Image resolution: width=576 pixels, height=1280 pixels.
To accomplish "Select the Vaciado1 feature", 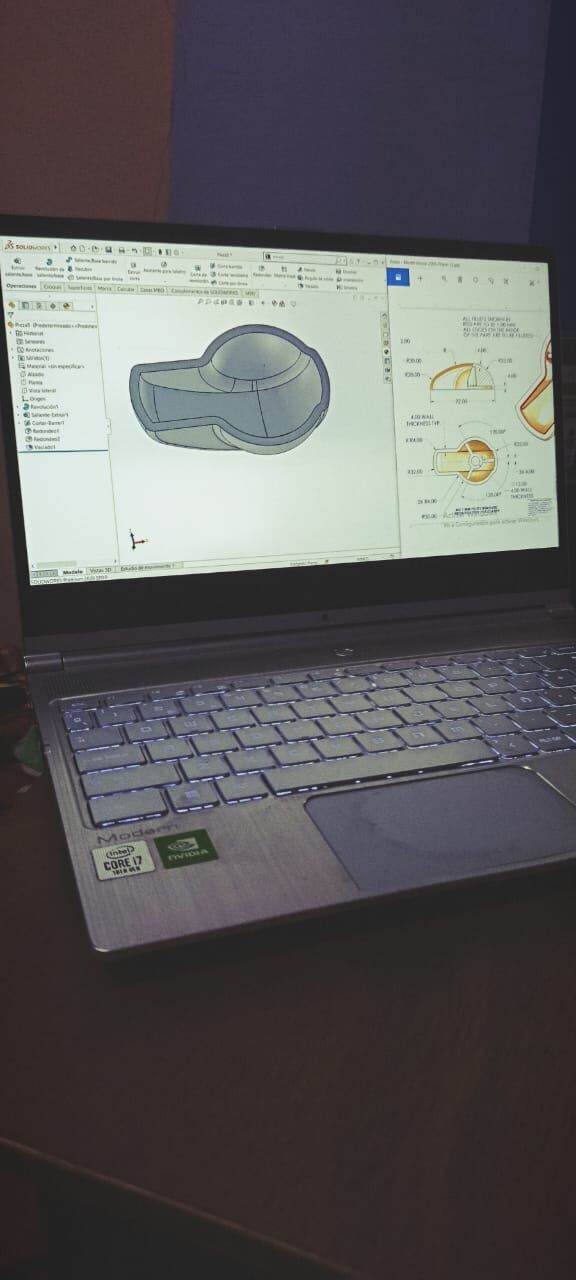I will coord(41,447).
